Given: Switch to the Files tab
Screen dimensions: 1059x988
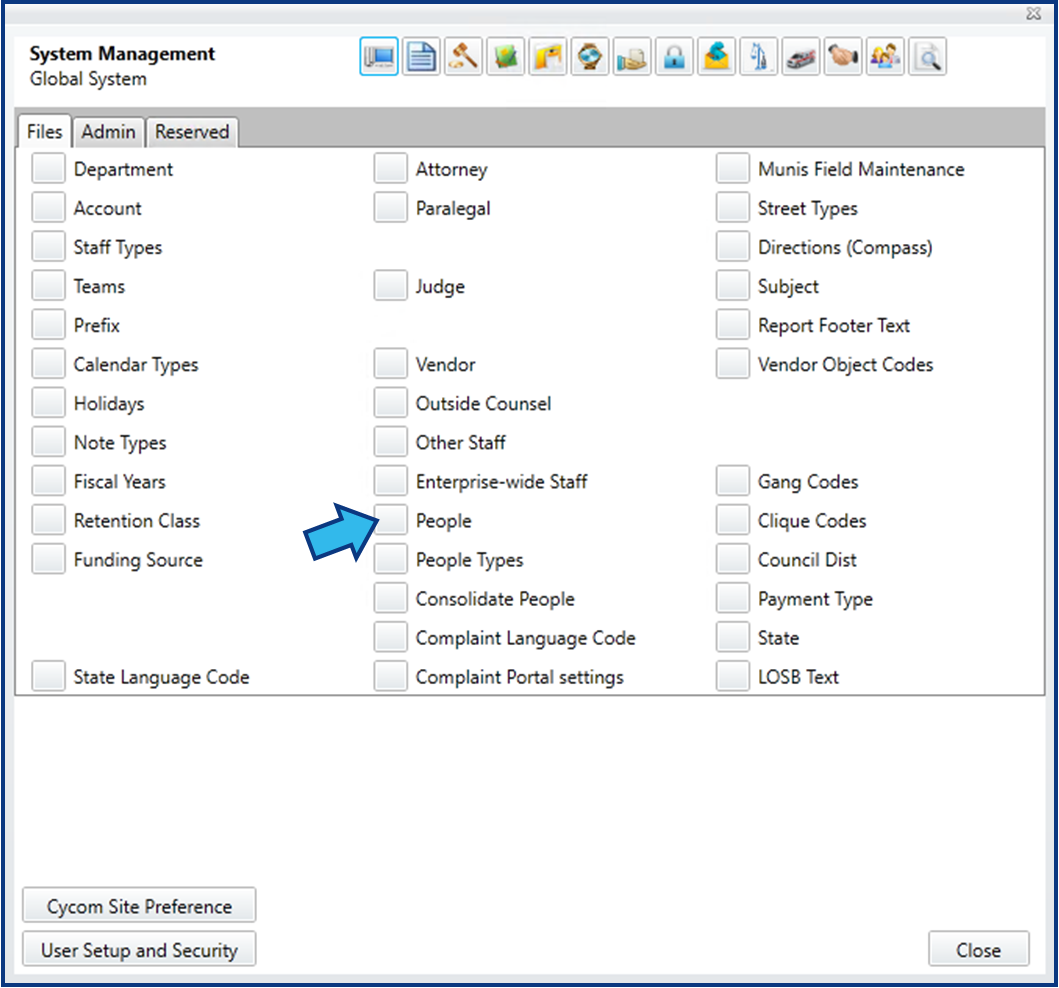Looking at the screenshot, I should pos(45,131).
